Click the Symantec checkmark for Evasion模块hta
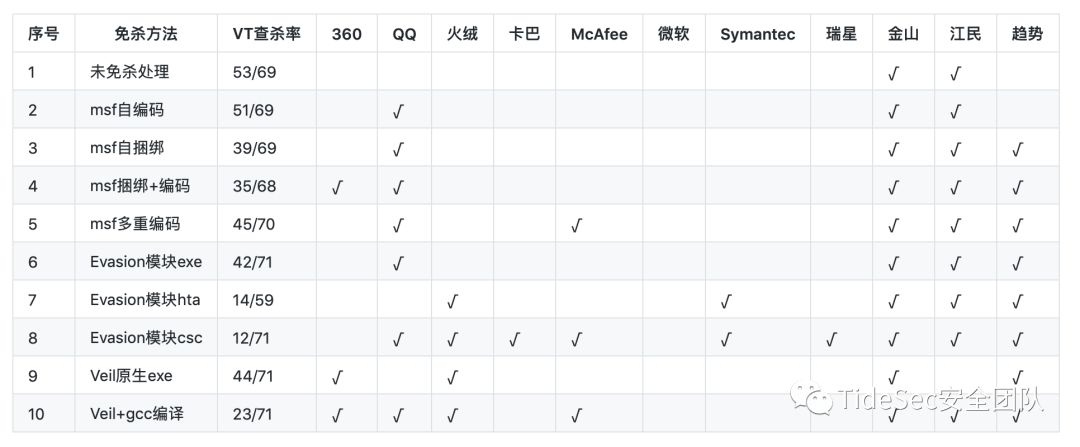1080x447 pixels. click(726, 300)
